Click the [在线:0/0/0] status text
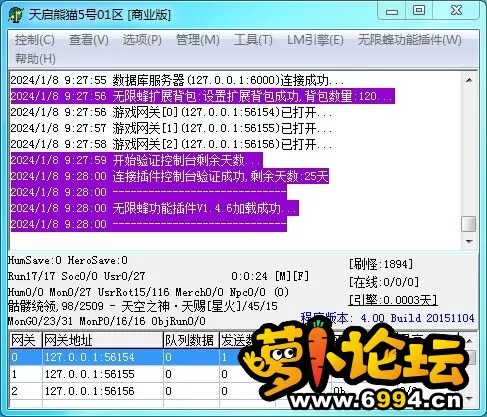This screenshot has height=417, width=487. tap(384, 282)
